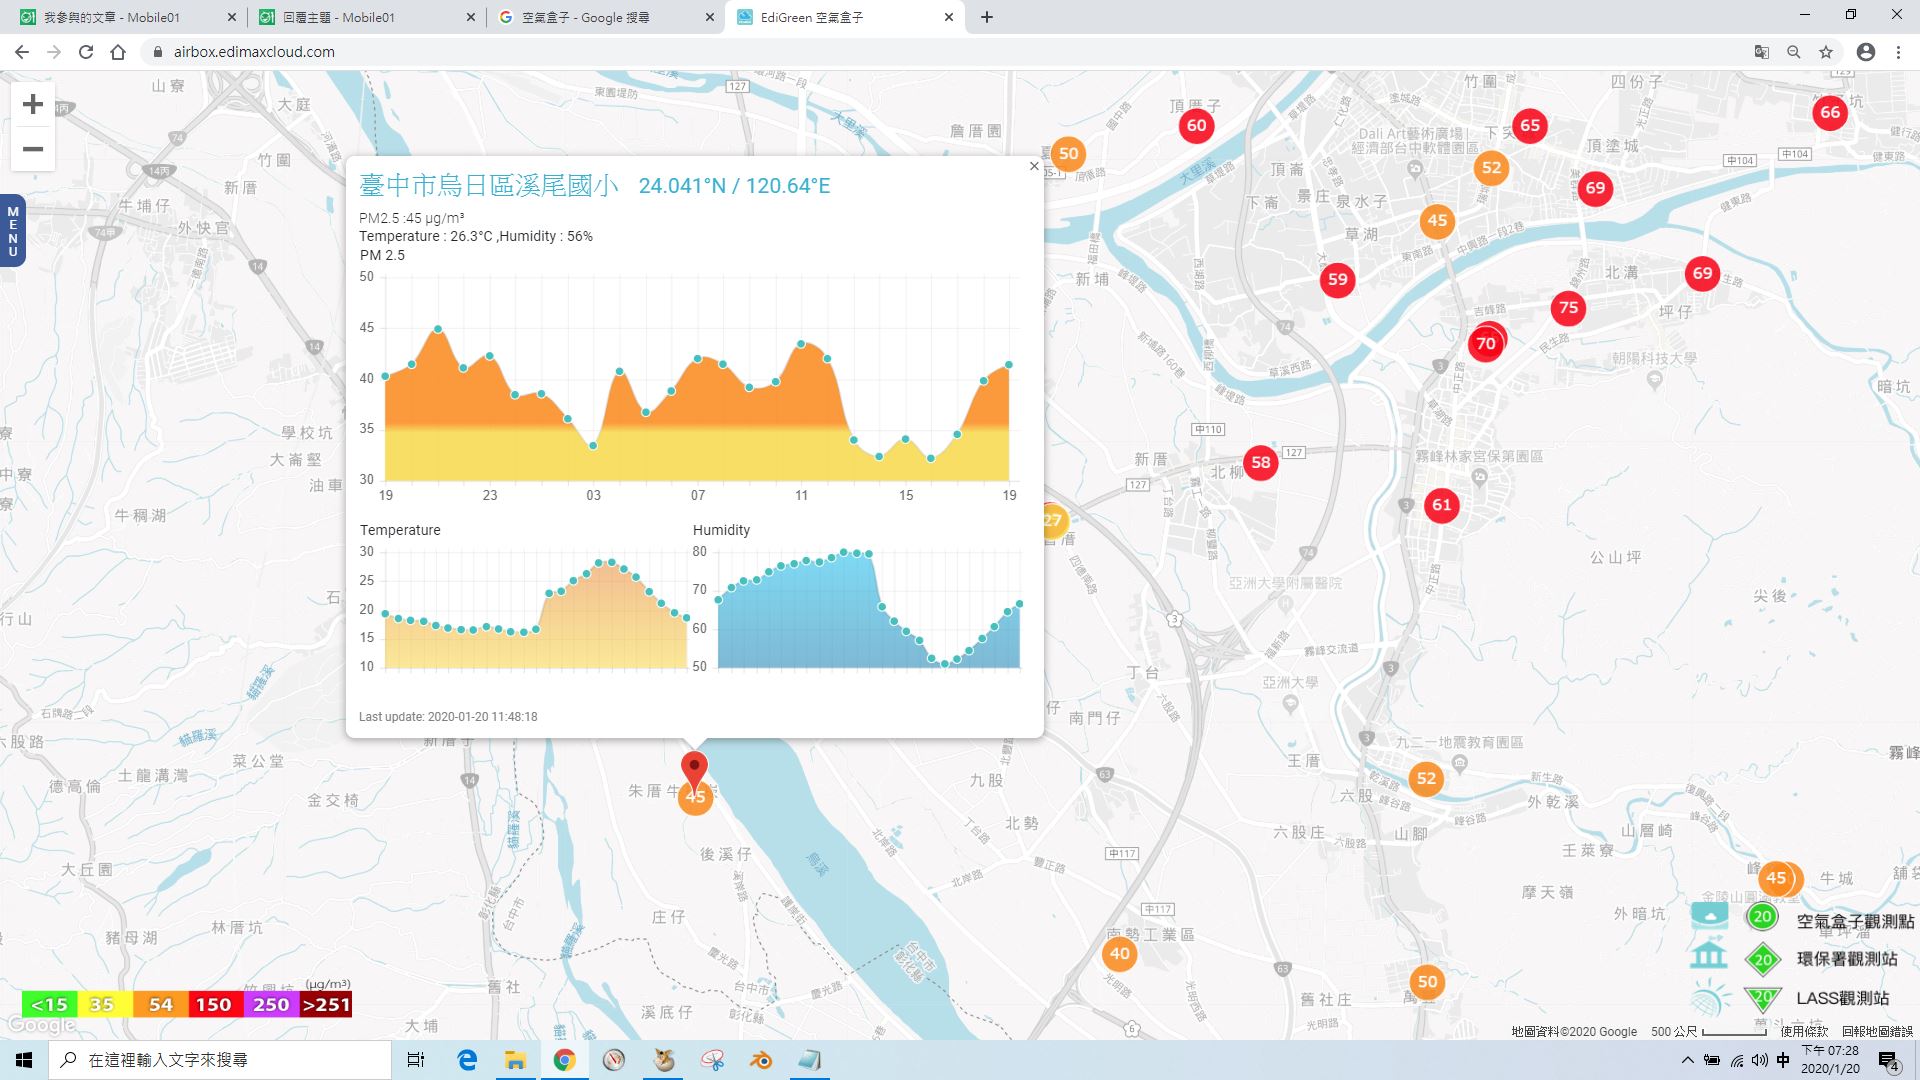This screenshot has height=1080, width=1920.
Task: Select orange 52 marker near 六股
Action: click(x=1426, y=779)
